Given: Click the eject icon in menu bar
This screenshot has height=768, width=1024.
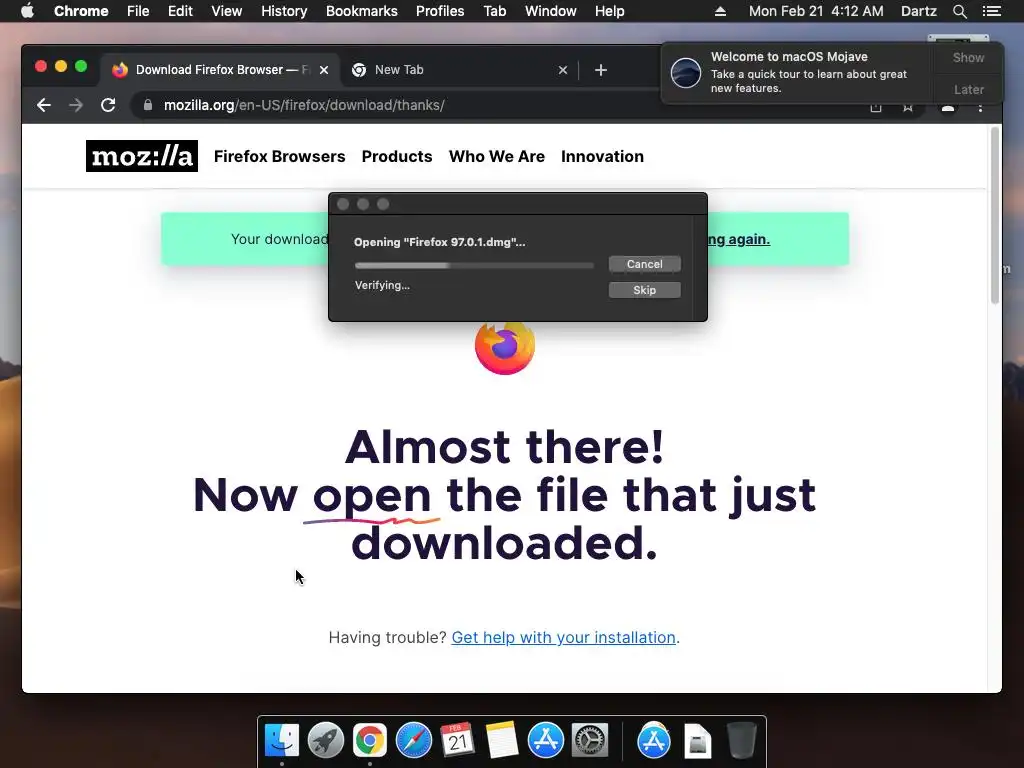Looking at the screenshot, I should click(x=720, y=11).
